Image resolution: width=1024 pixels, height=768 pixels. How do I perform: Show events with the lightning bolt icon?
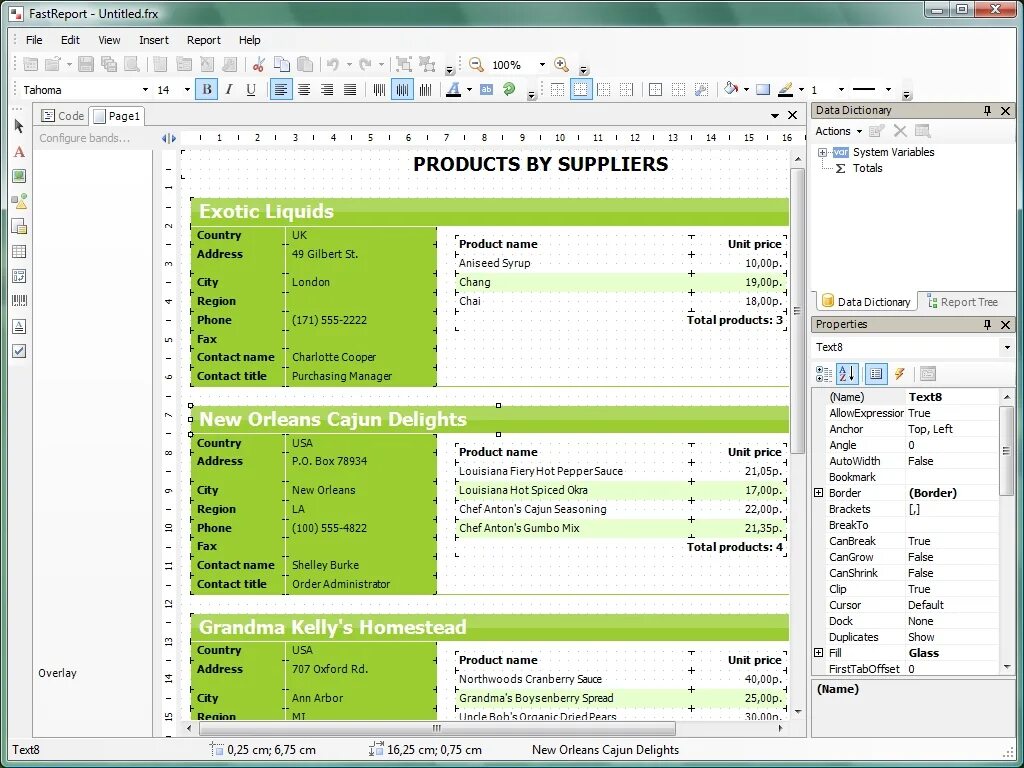pos(899,374)
